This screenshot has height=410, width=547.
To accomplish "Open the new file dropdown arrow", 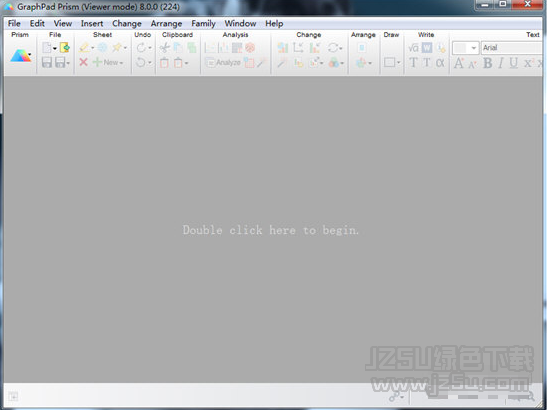I will (x=55, y=48).
